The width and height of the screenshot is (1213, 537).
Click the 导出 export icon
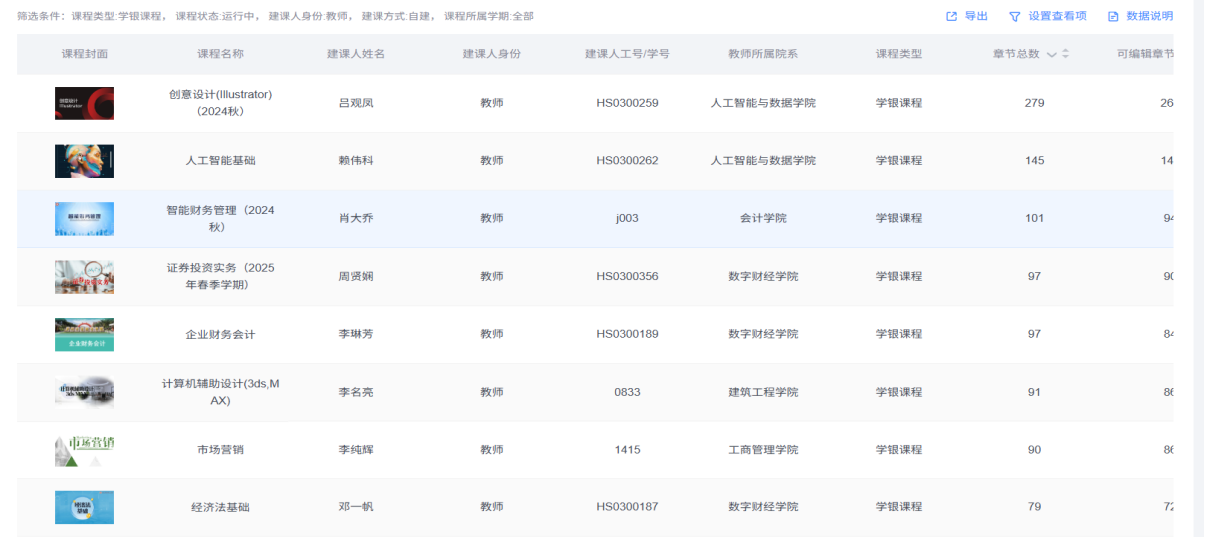[x=952, y=16]
